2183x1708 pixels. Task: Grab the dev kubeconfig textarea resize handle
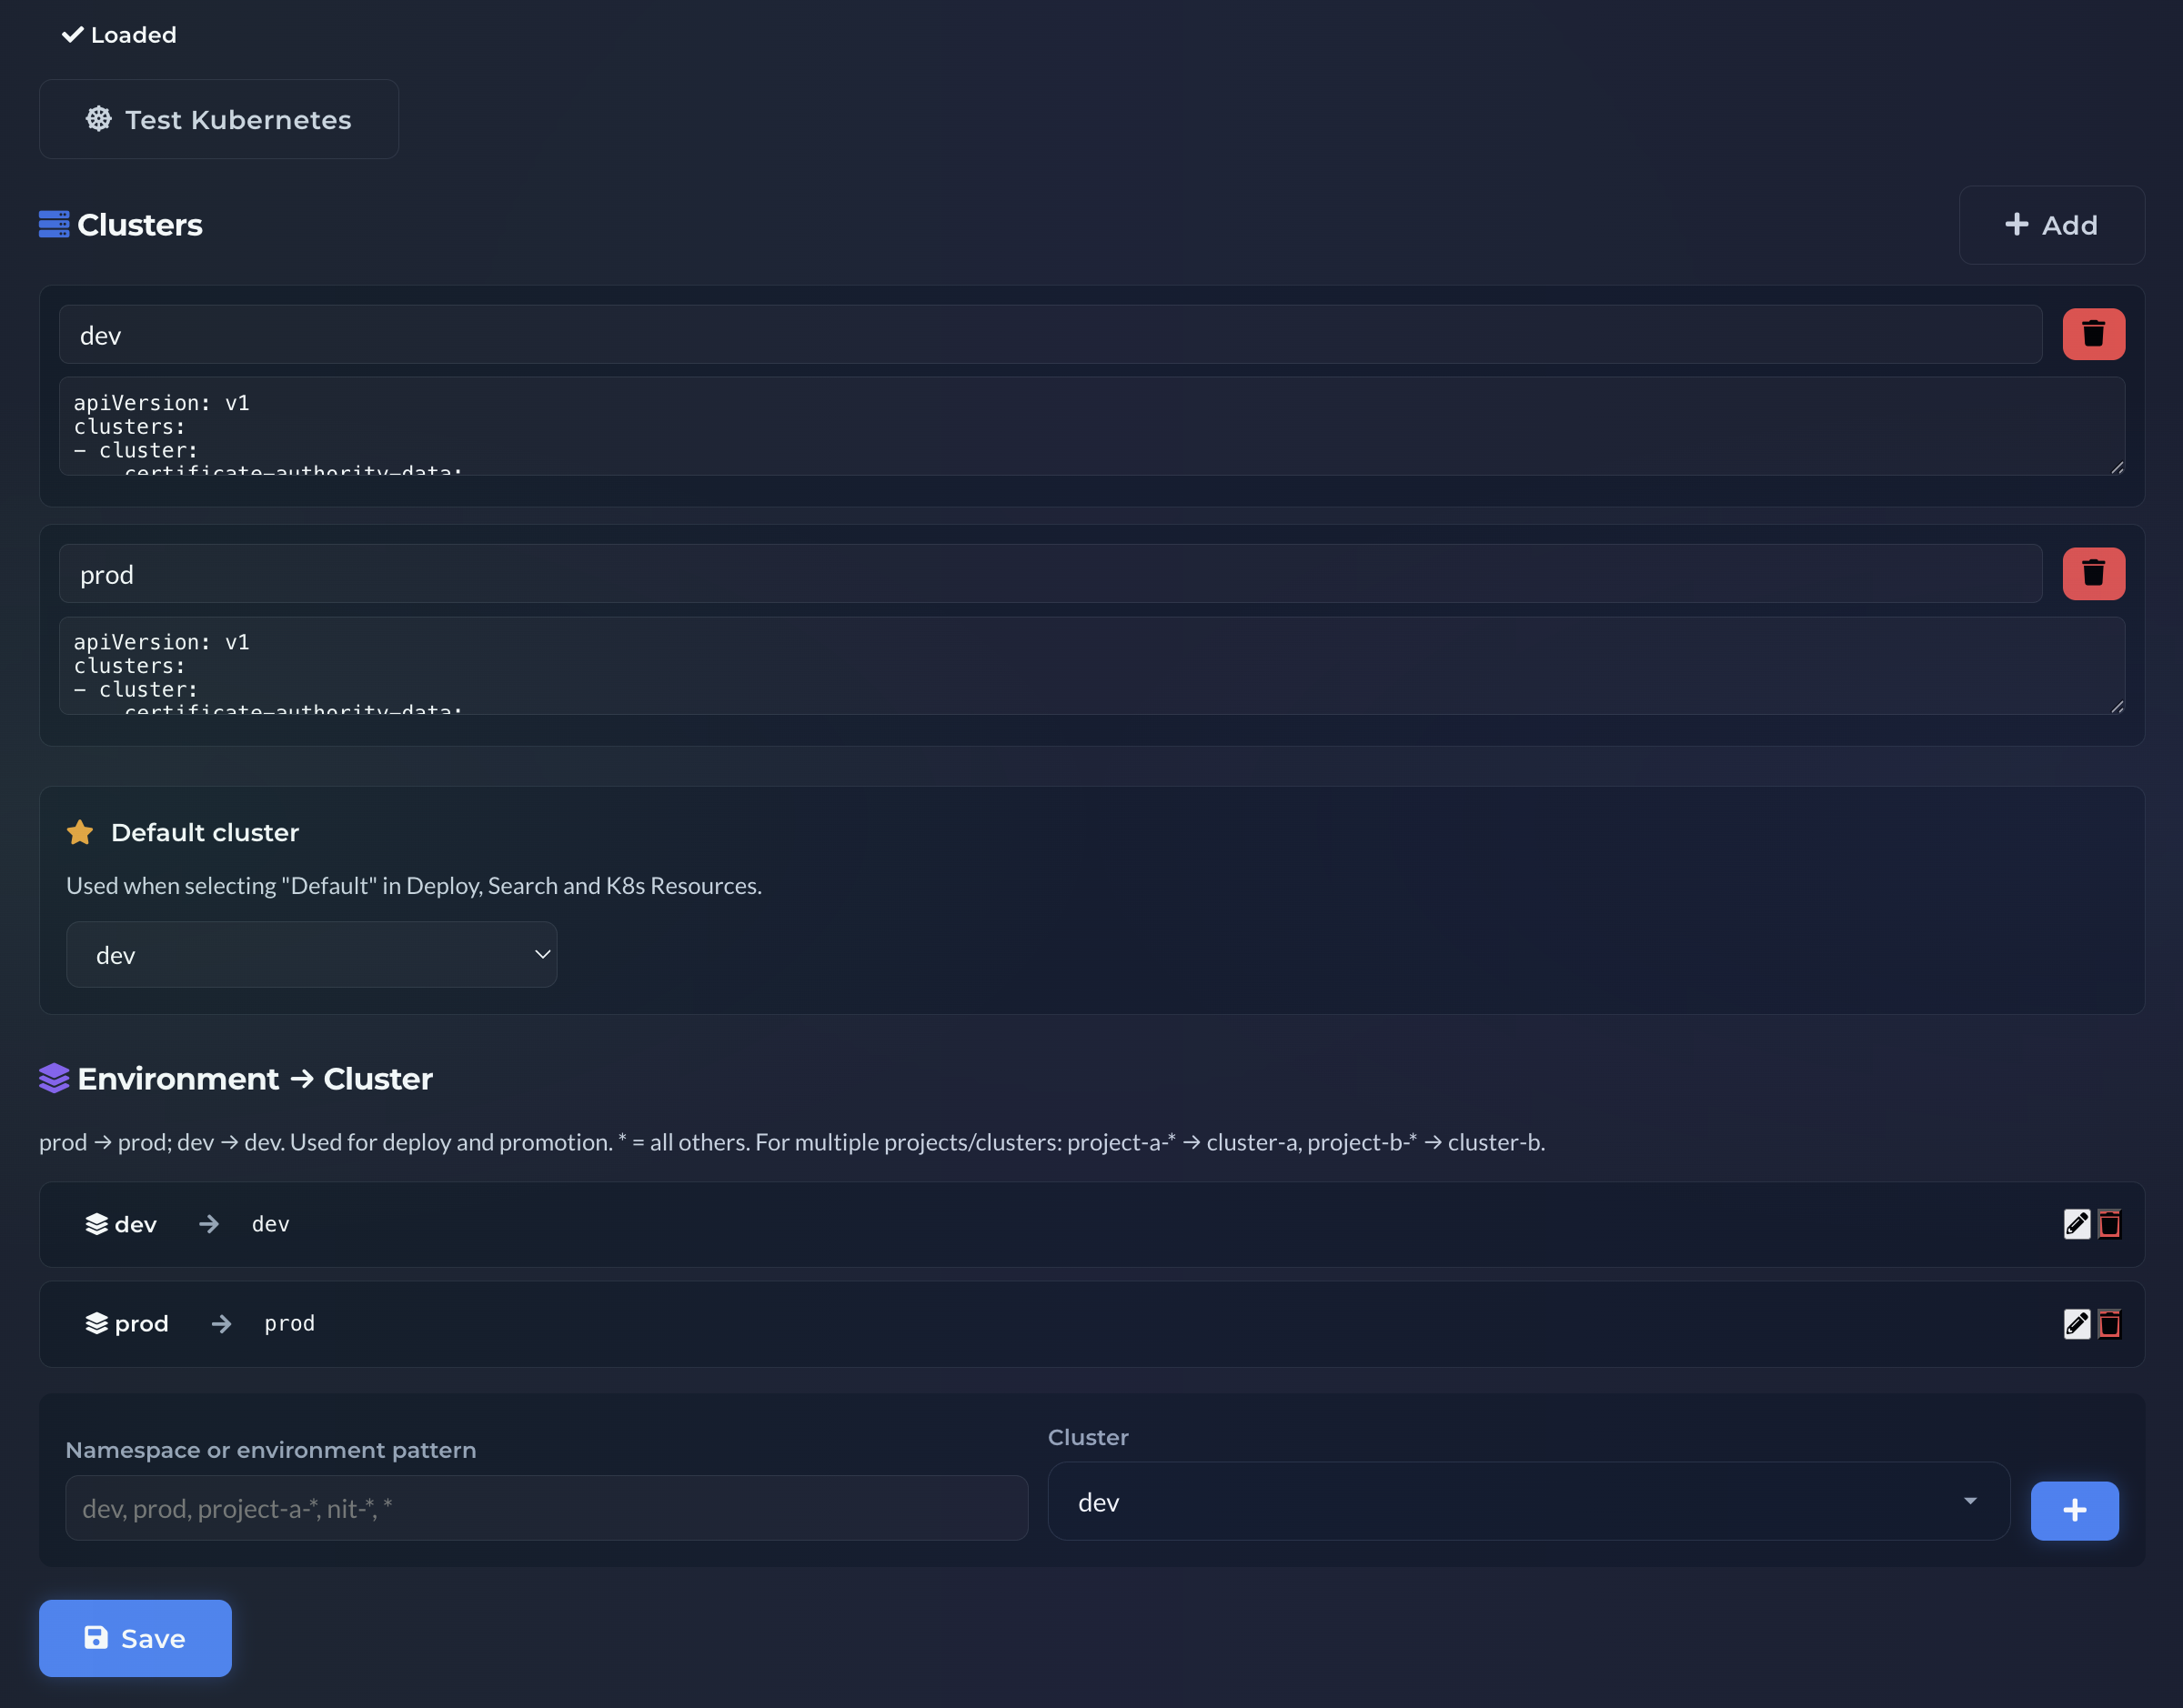(2117, 468)
